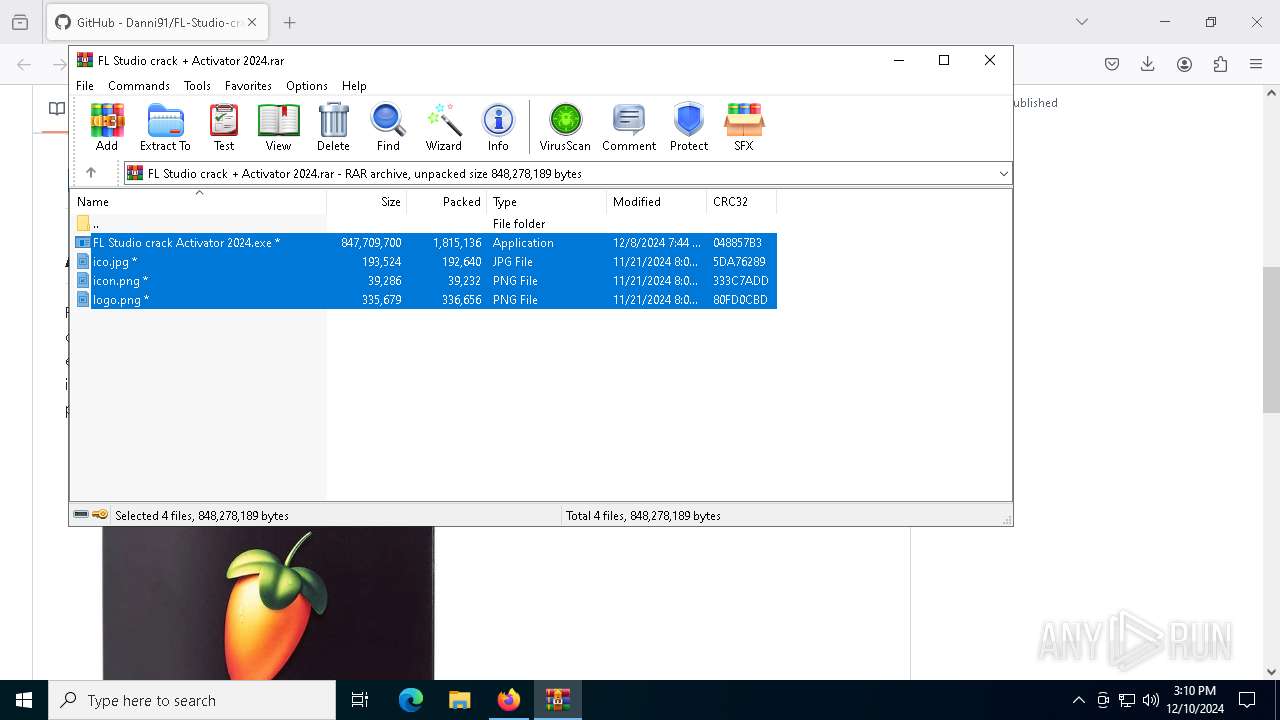Add a Comment to the archive

tap(629, 127)
